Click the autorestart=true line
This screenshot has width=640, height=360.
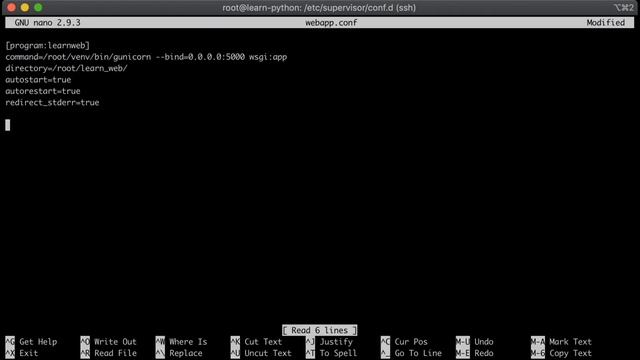pos(43,91)
